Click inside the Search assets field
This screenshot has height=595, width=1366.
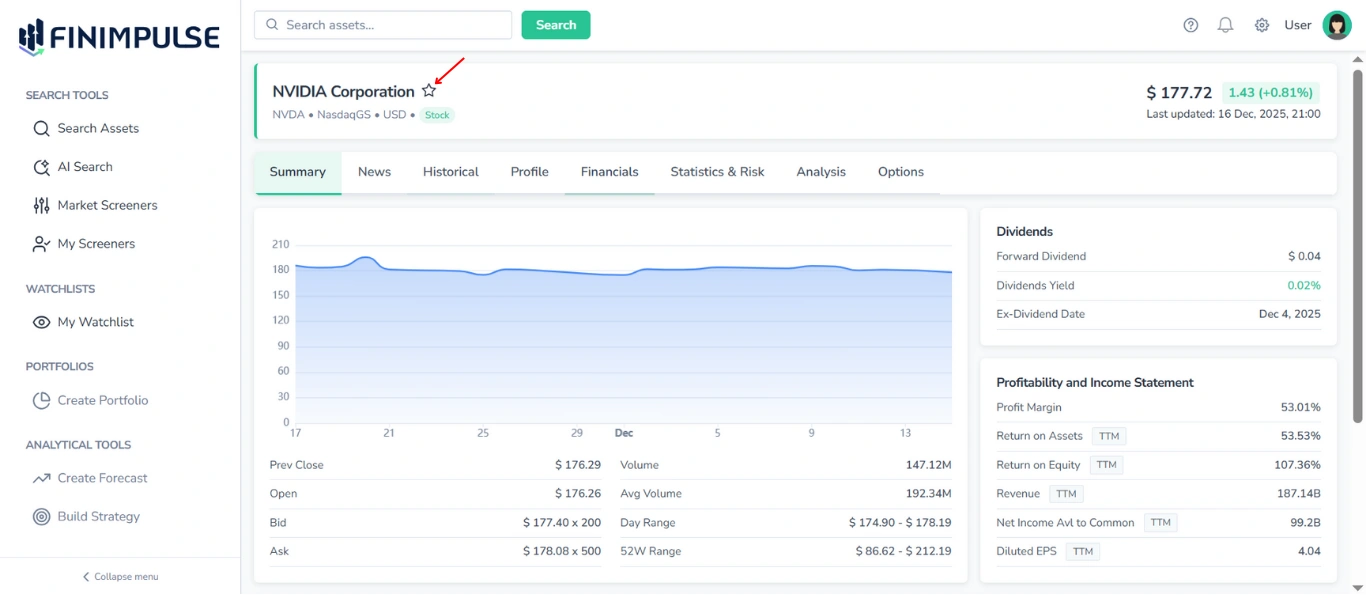click(382, 23)
